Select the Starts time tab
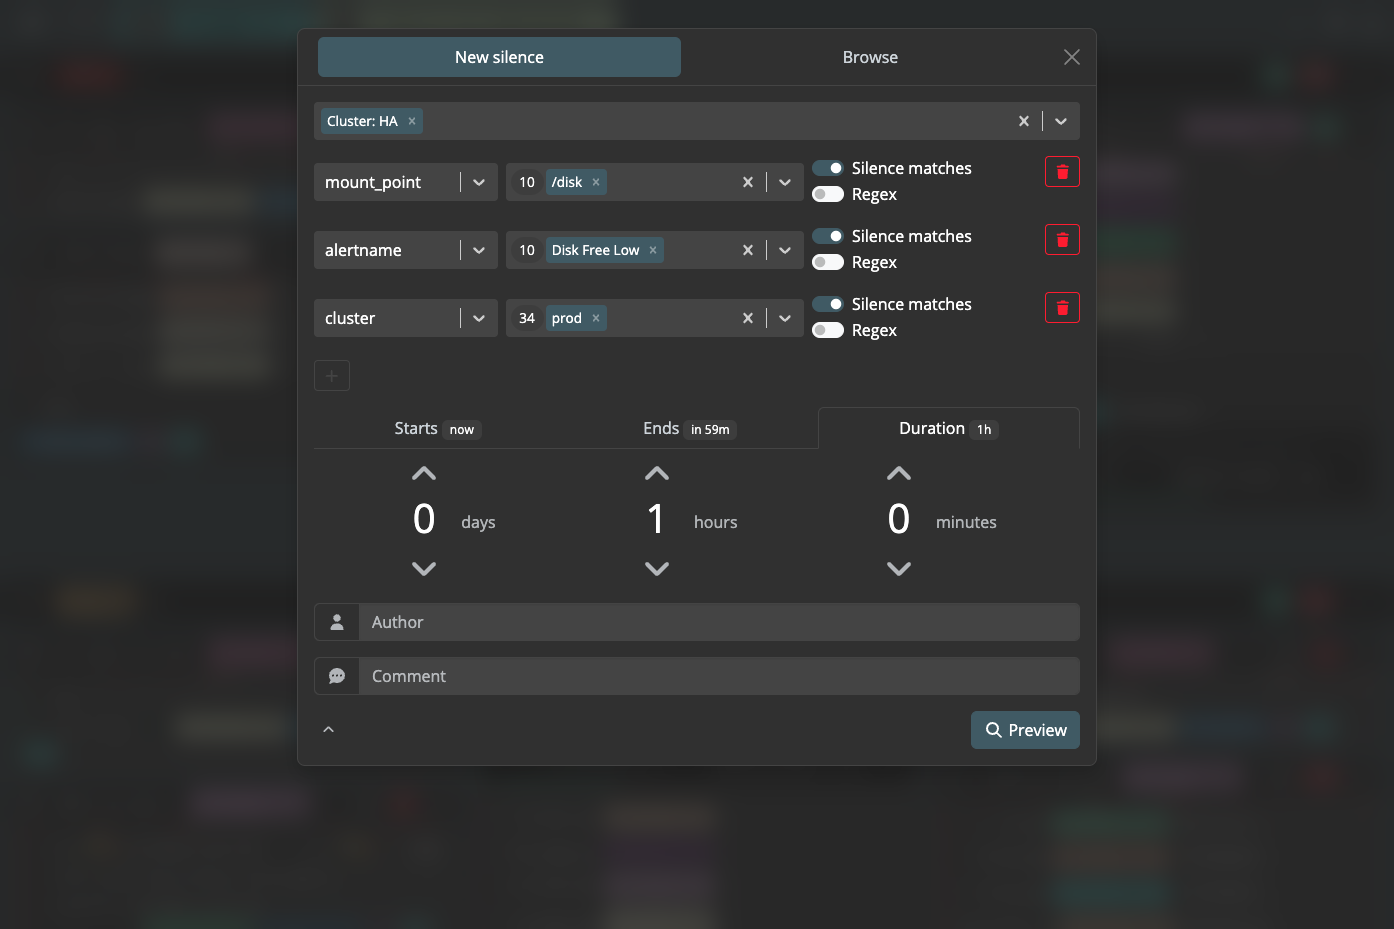The height and width of the screenshot is (929, 1394). [438, 428]
